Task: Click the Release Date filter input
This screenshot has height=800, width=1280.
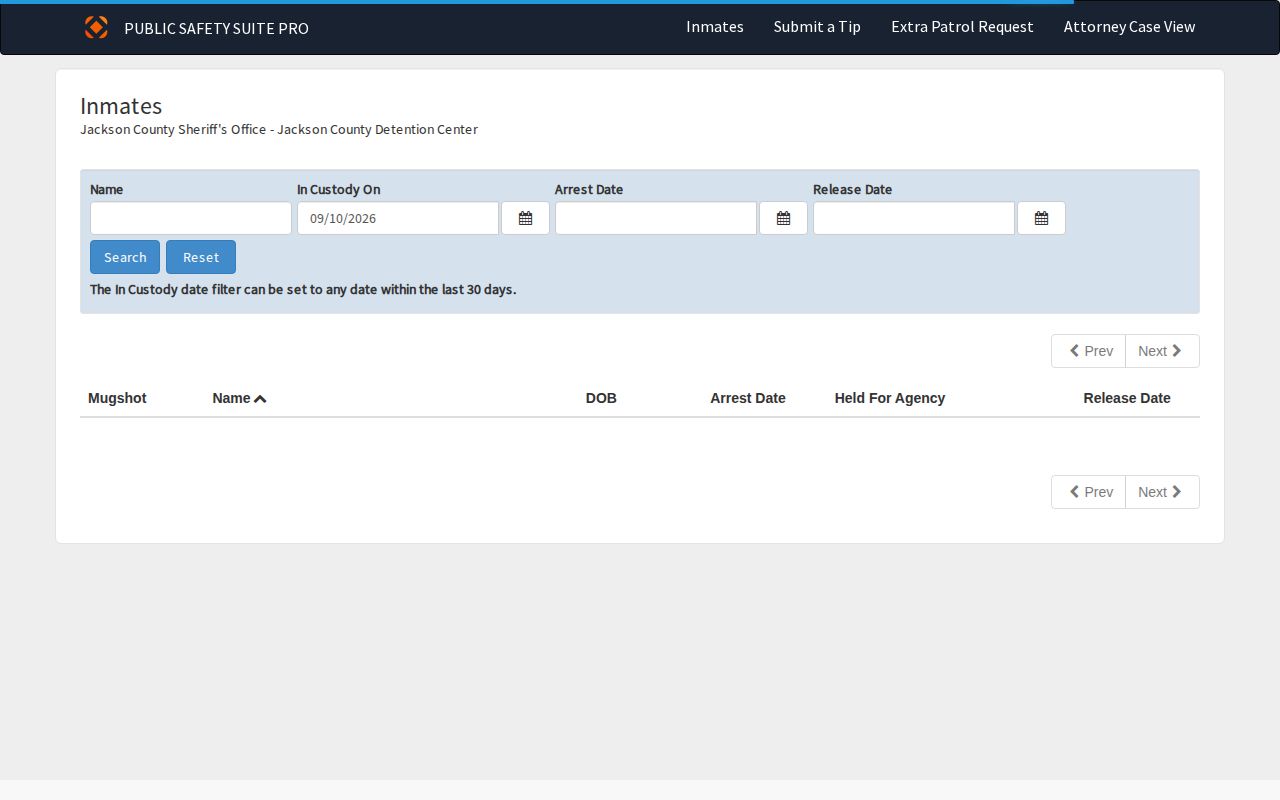Action: [x=914, y=218]
